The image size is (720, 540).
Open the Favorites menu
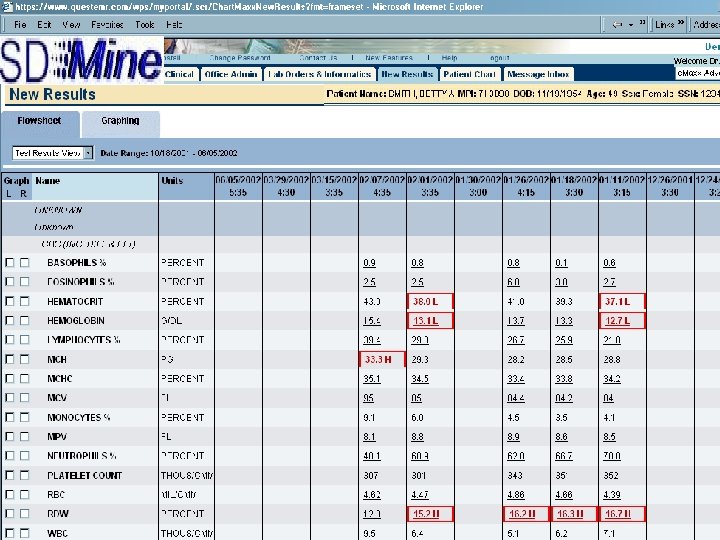(x=107, y=24)
